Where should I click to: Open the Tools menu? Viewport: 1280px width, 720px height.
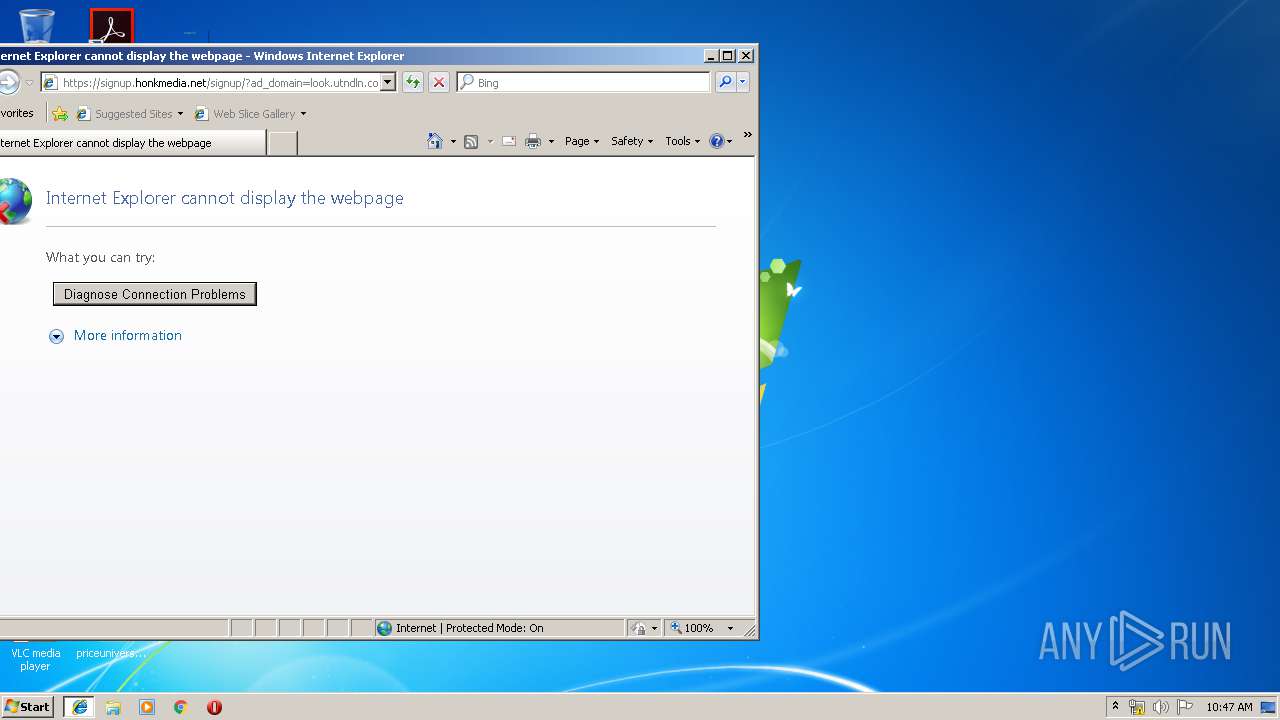683,141
